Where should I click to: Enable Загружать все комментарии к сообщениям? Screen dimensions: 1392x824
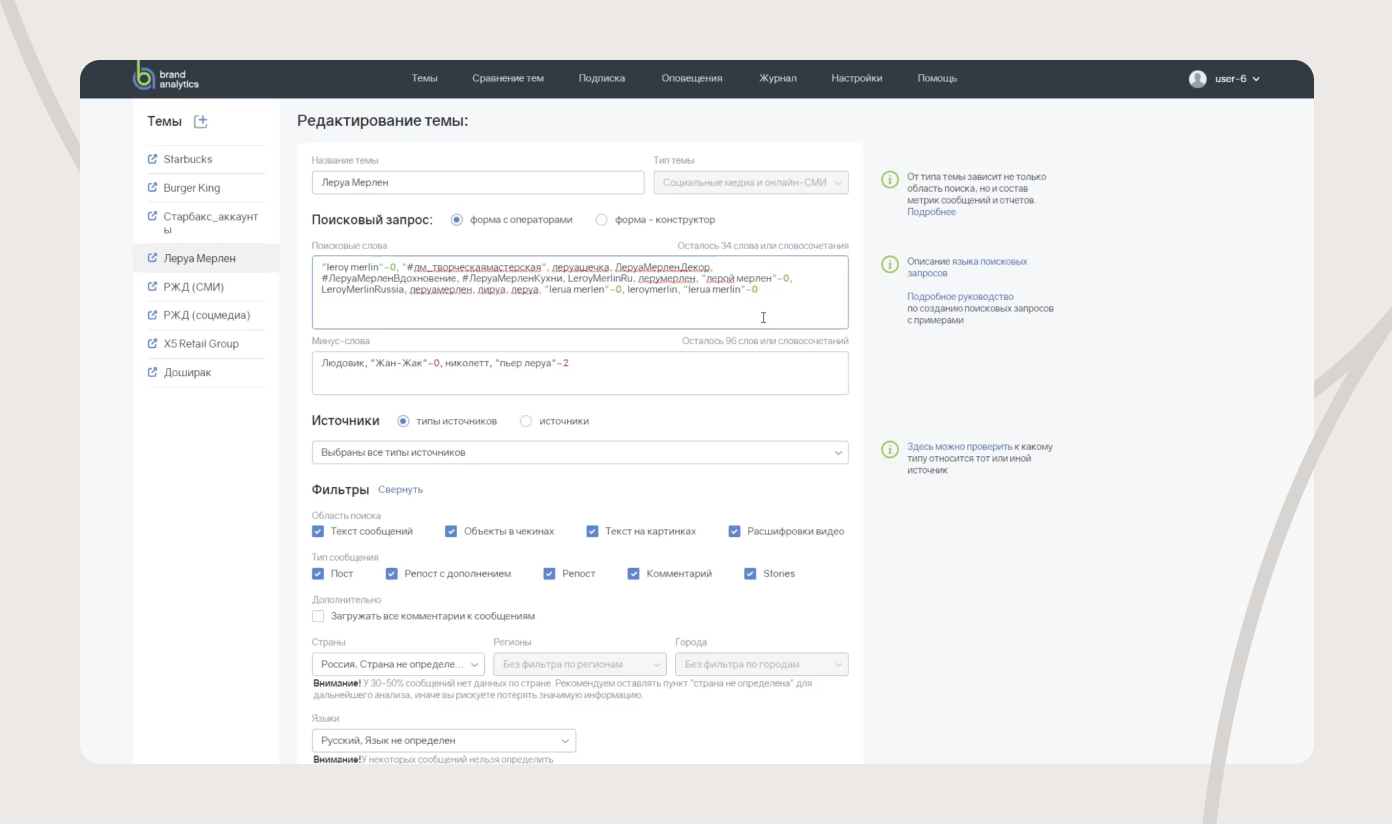click(x=318, y=616)
